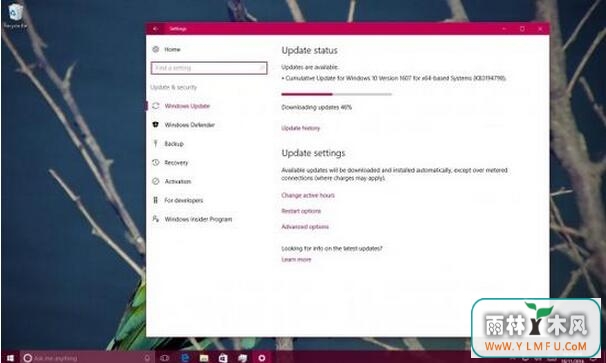
Task: Click the Update status heading
Action: pyautogui.click(x=310, y=50)
